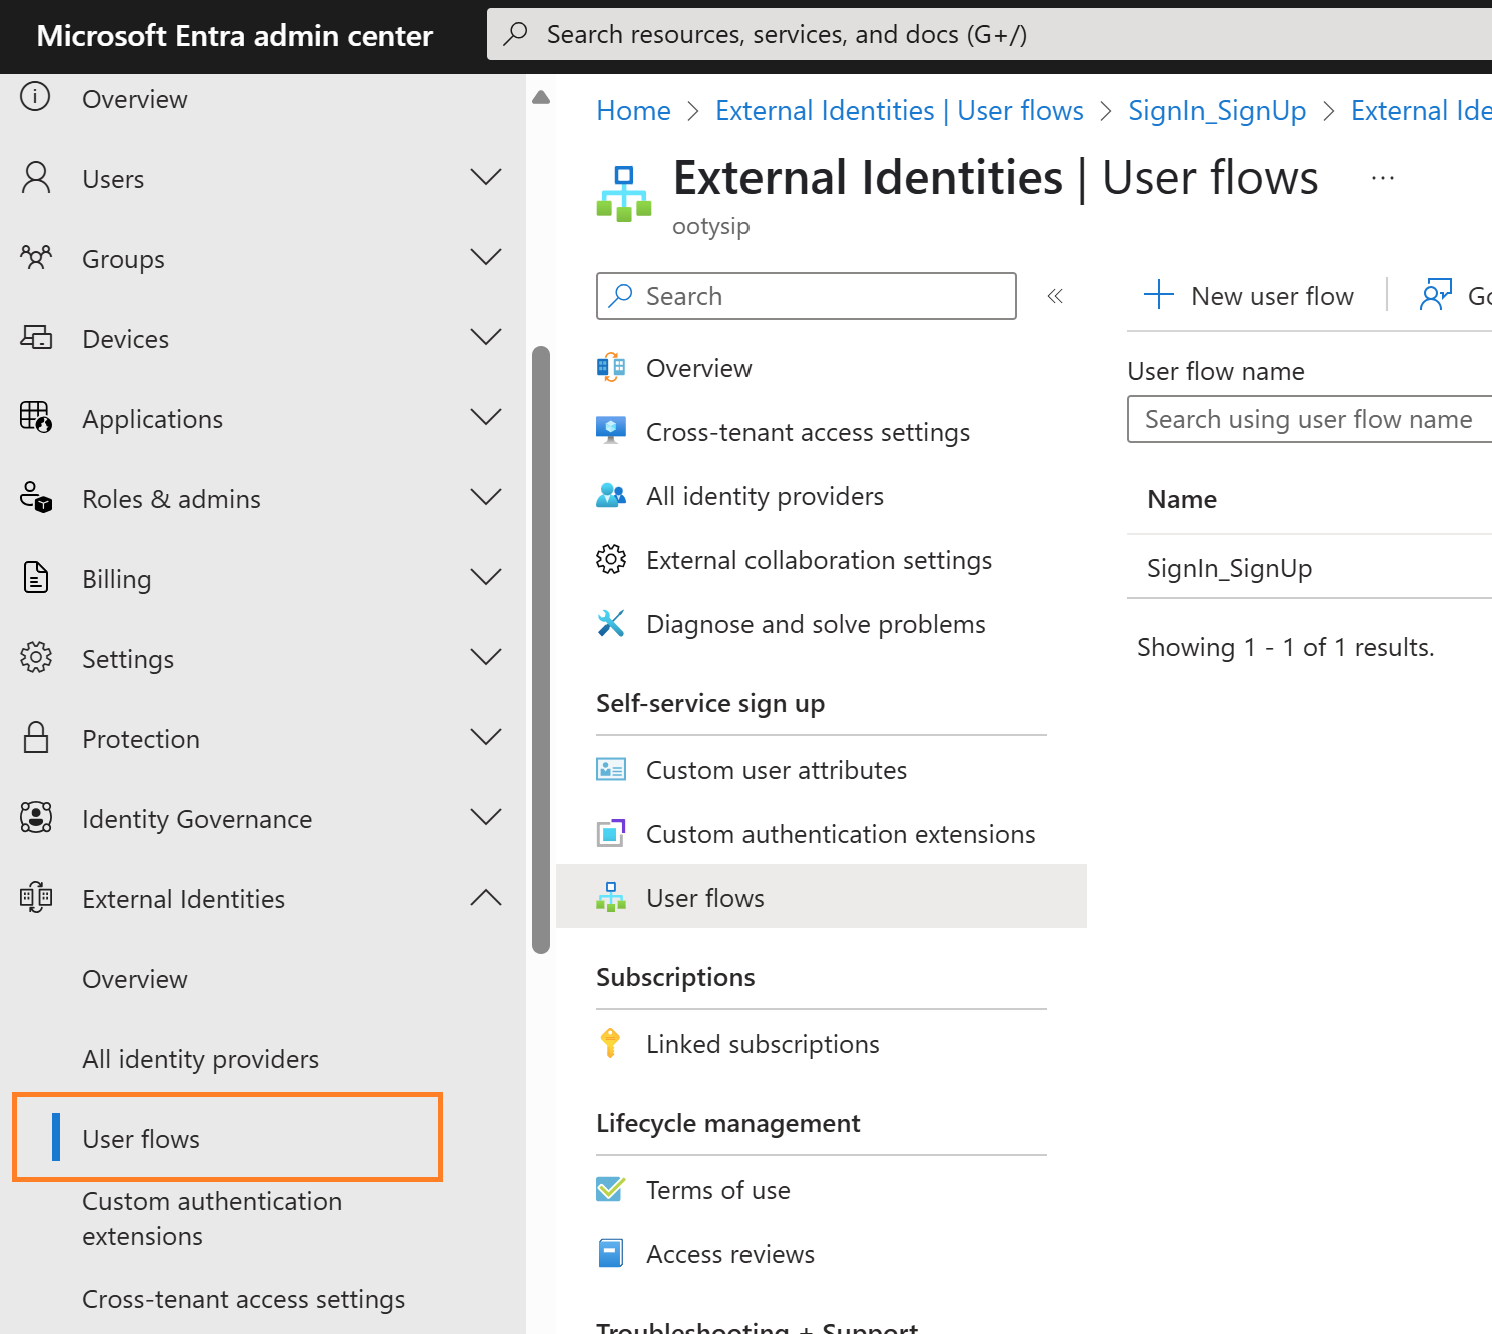Go to Home breadcrumb link
The width and height of the screenshot is (1492, 1334).
pyautogui.click(x=633, y=110)
